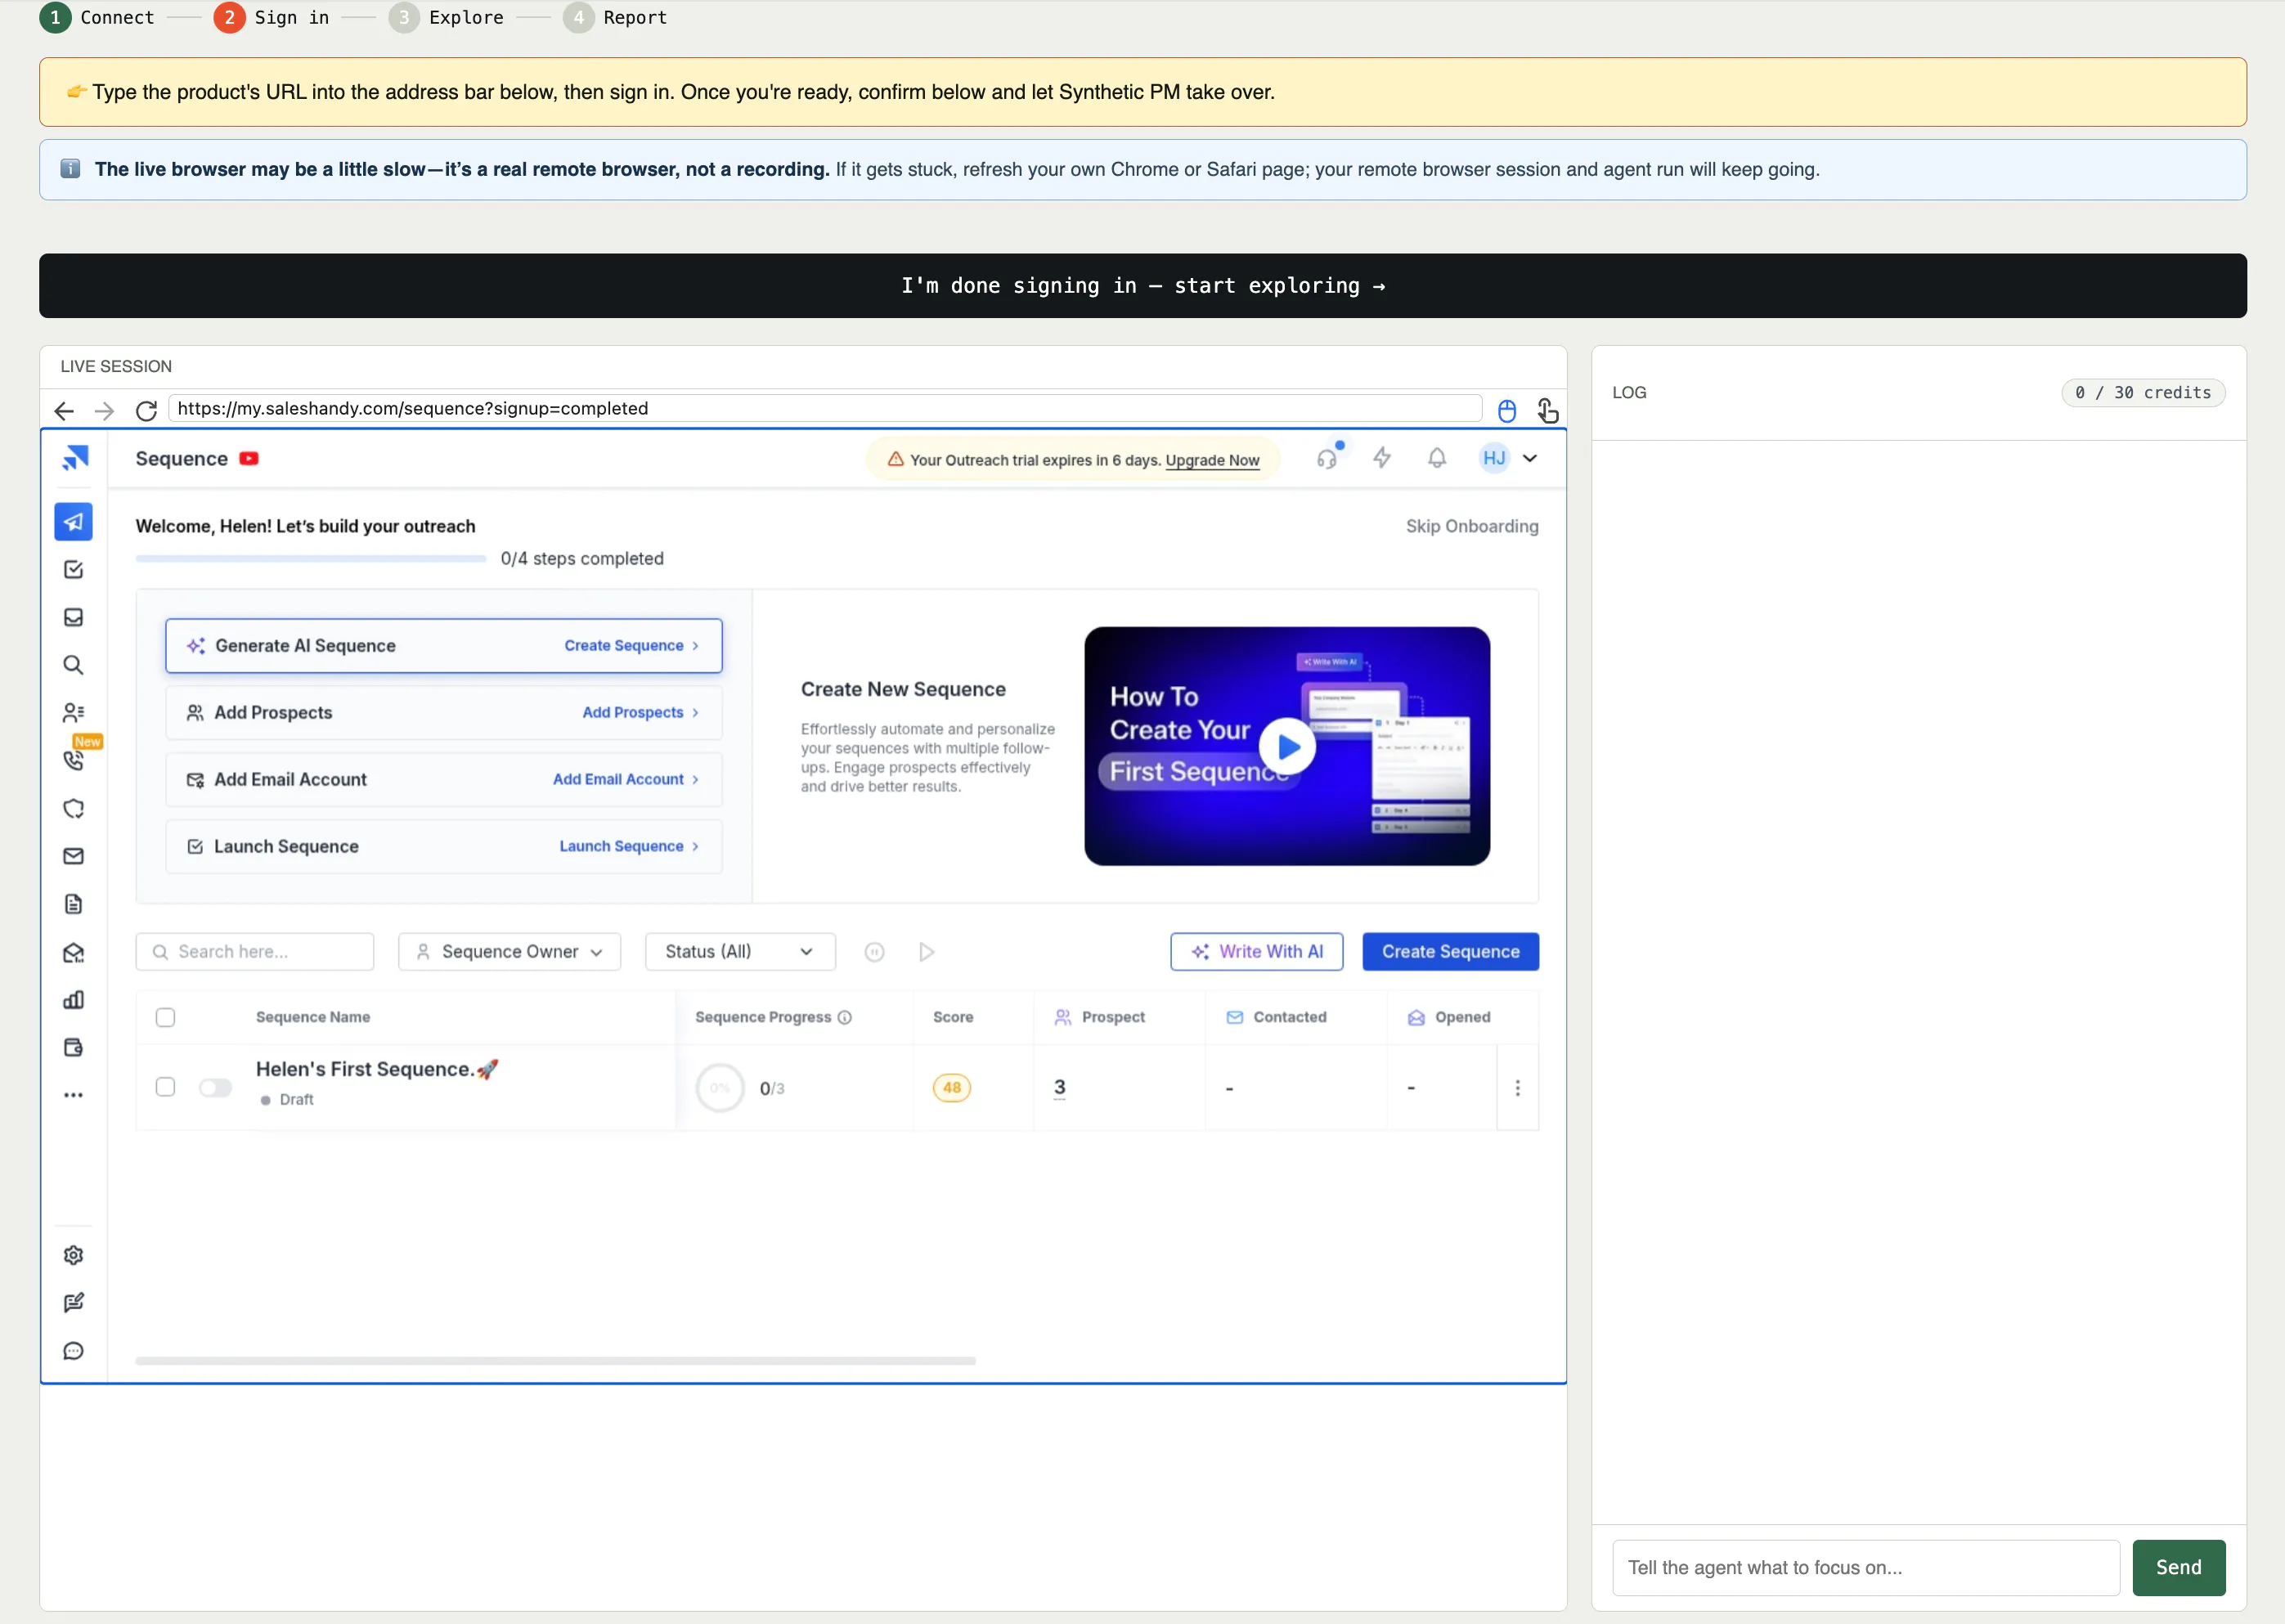Click the Sequence Progress info icon
This screenshot has width=2285, height=1624.
pyautogui.click(x=845, y=1017)
